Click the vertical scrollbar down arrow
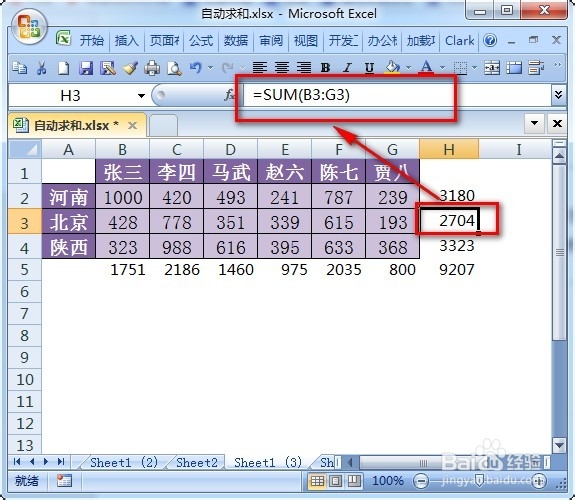575x500 pixels. (559, 446)
